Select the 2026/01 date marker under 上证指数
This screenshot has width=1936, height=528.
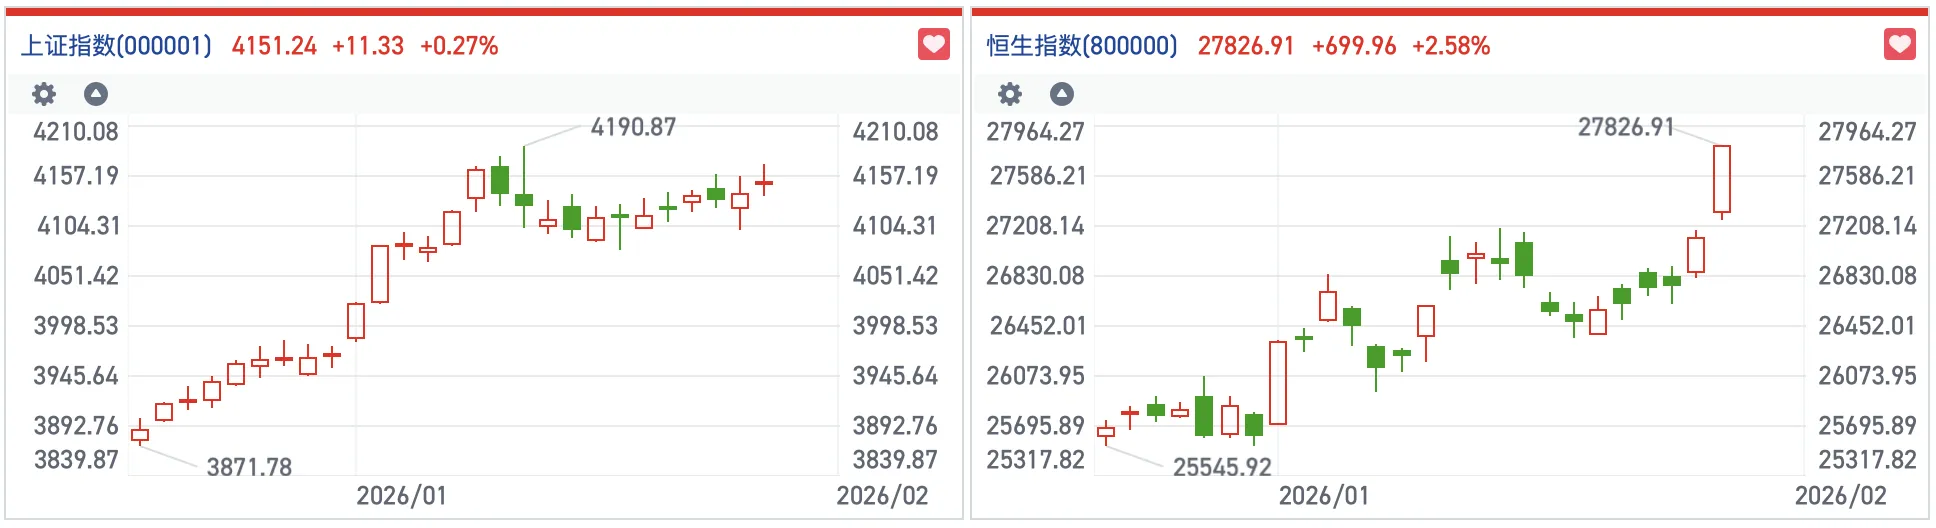(x=401, y=496)
